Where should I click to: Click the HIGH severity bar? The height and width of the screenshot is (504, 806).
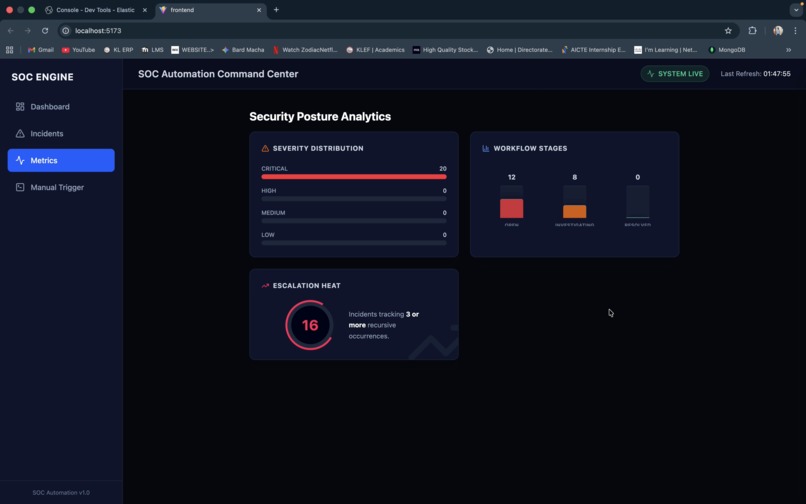(354, 199)
